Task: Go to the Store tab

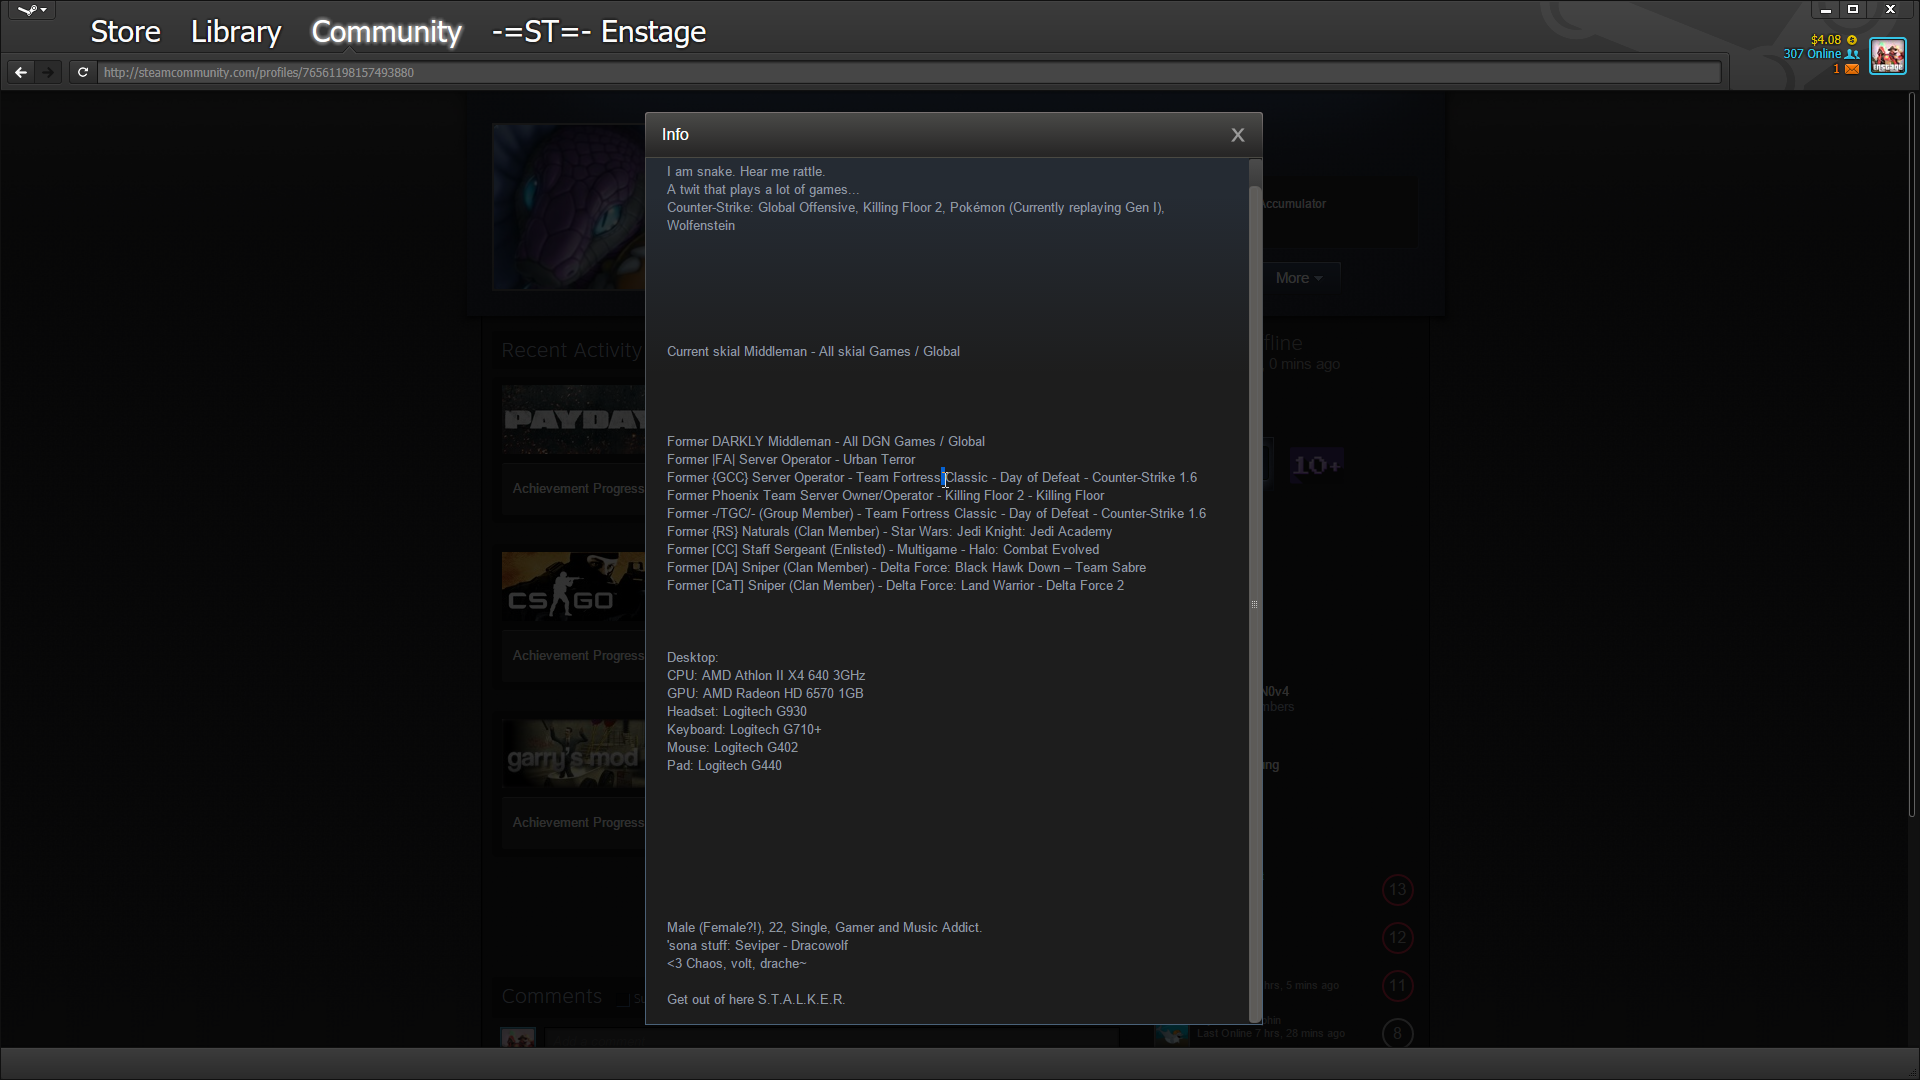Action: [x=125, y=32]
